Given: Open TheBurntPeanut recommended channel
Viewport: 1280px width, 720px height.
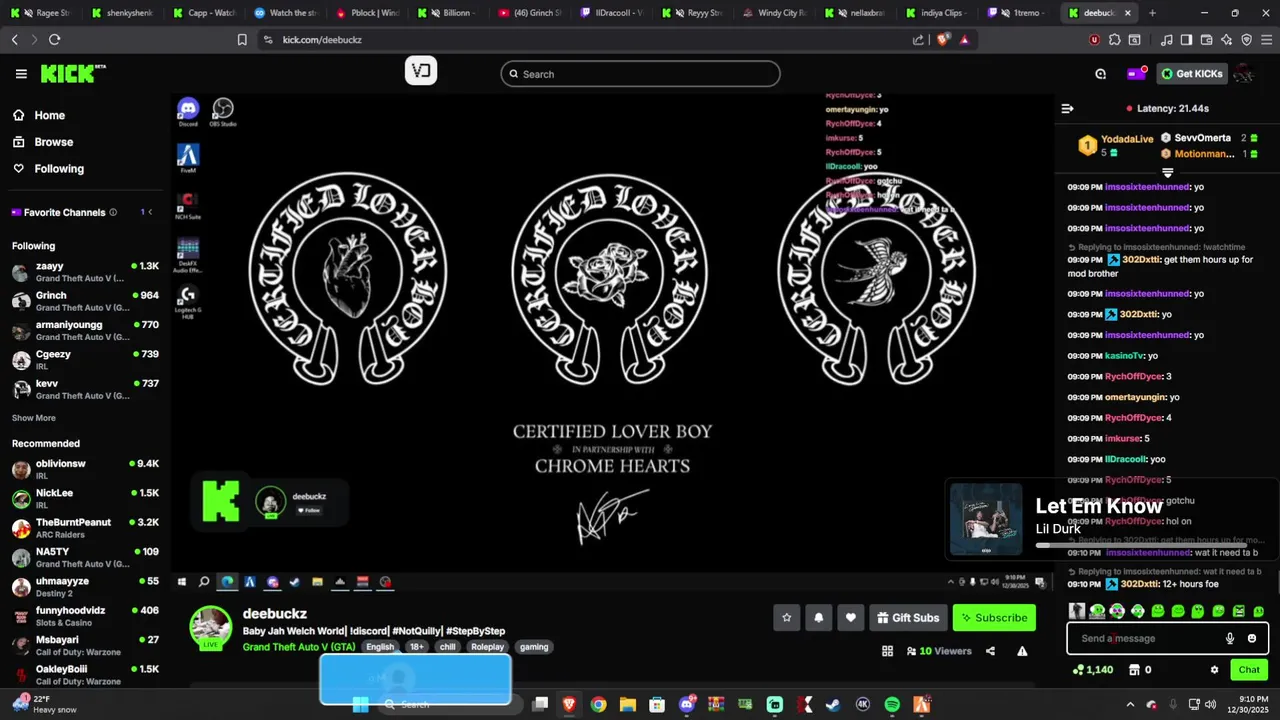Looking at the screenshot, I should pos(85,528).
